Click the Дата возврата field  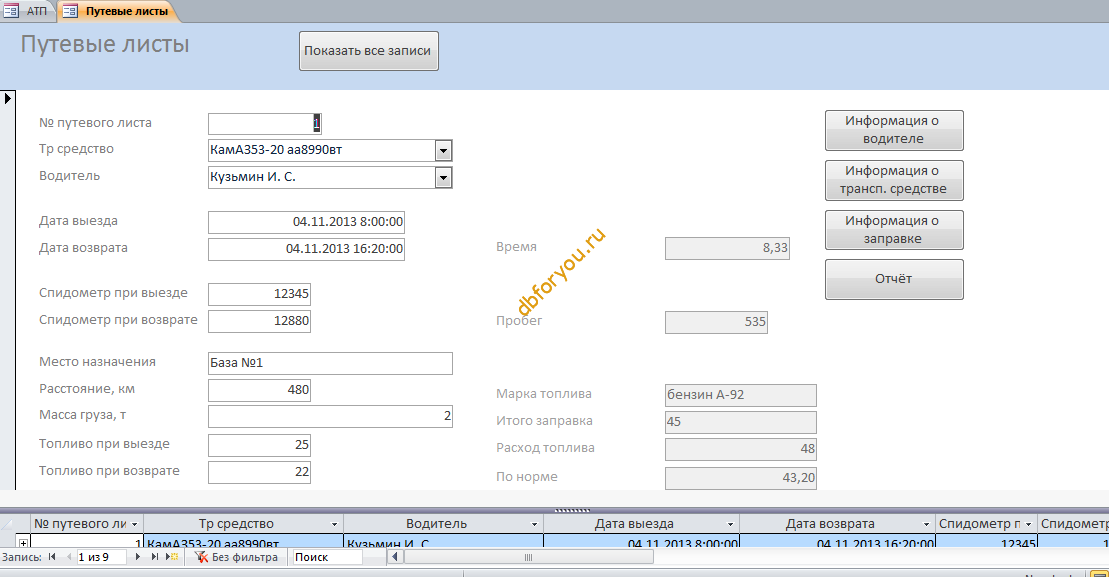click(306, 249)
